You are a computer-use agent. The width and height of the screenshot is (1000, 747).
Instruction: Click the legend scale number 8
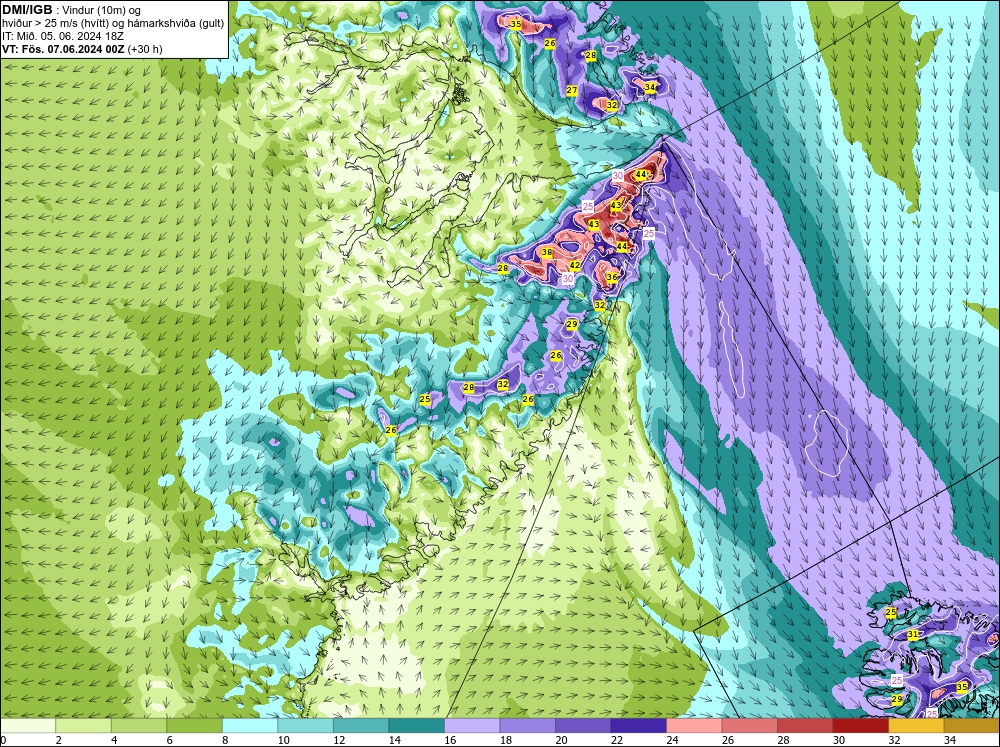point(225,740)
